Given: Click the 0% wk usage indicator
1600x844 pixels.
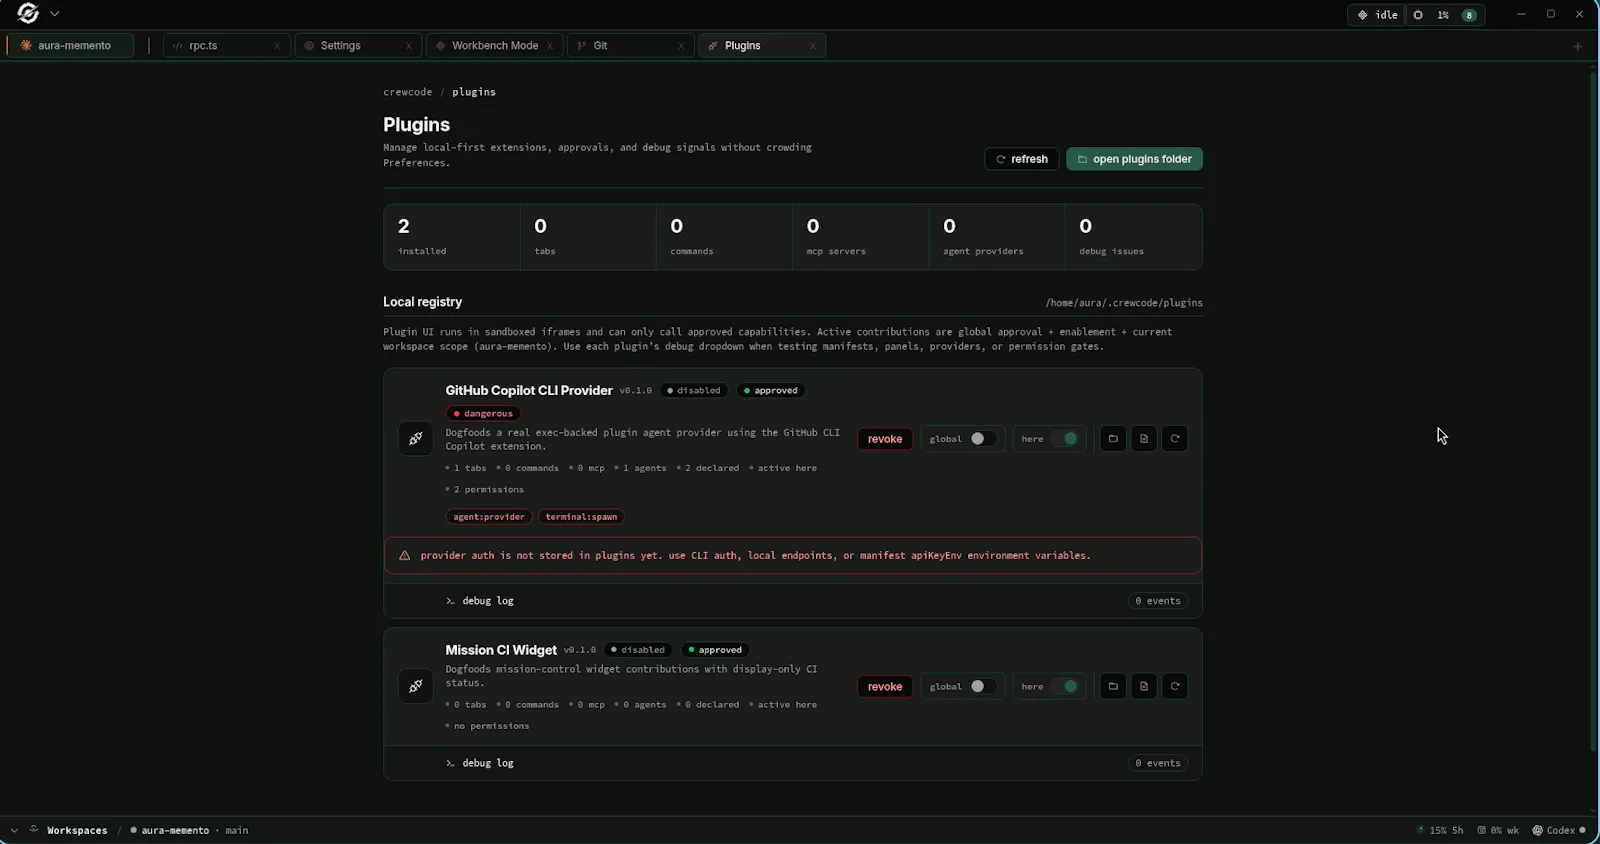Looking at the screenshot, I should (x=1498, y=831).
